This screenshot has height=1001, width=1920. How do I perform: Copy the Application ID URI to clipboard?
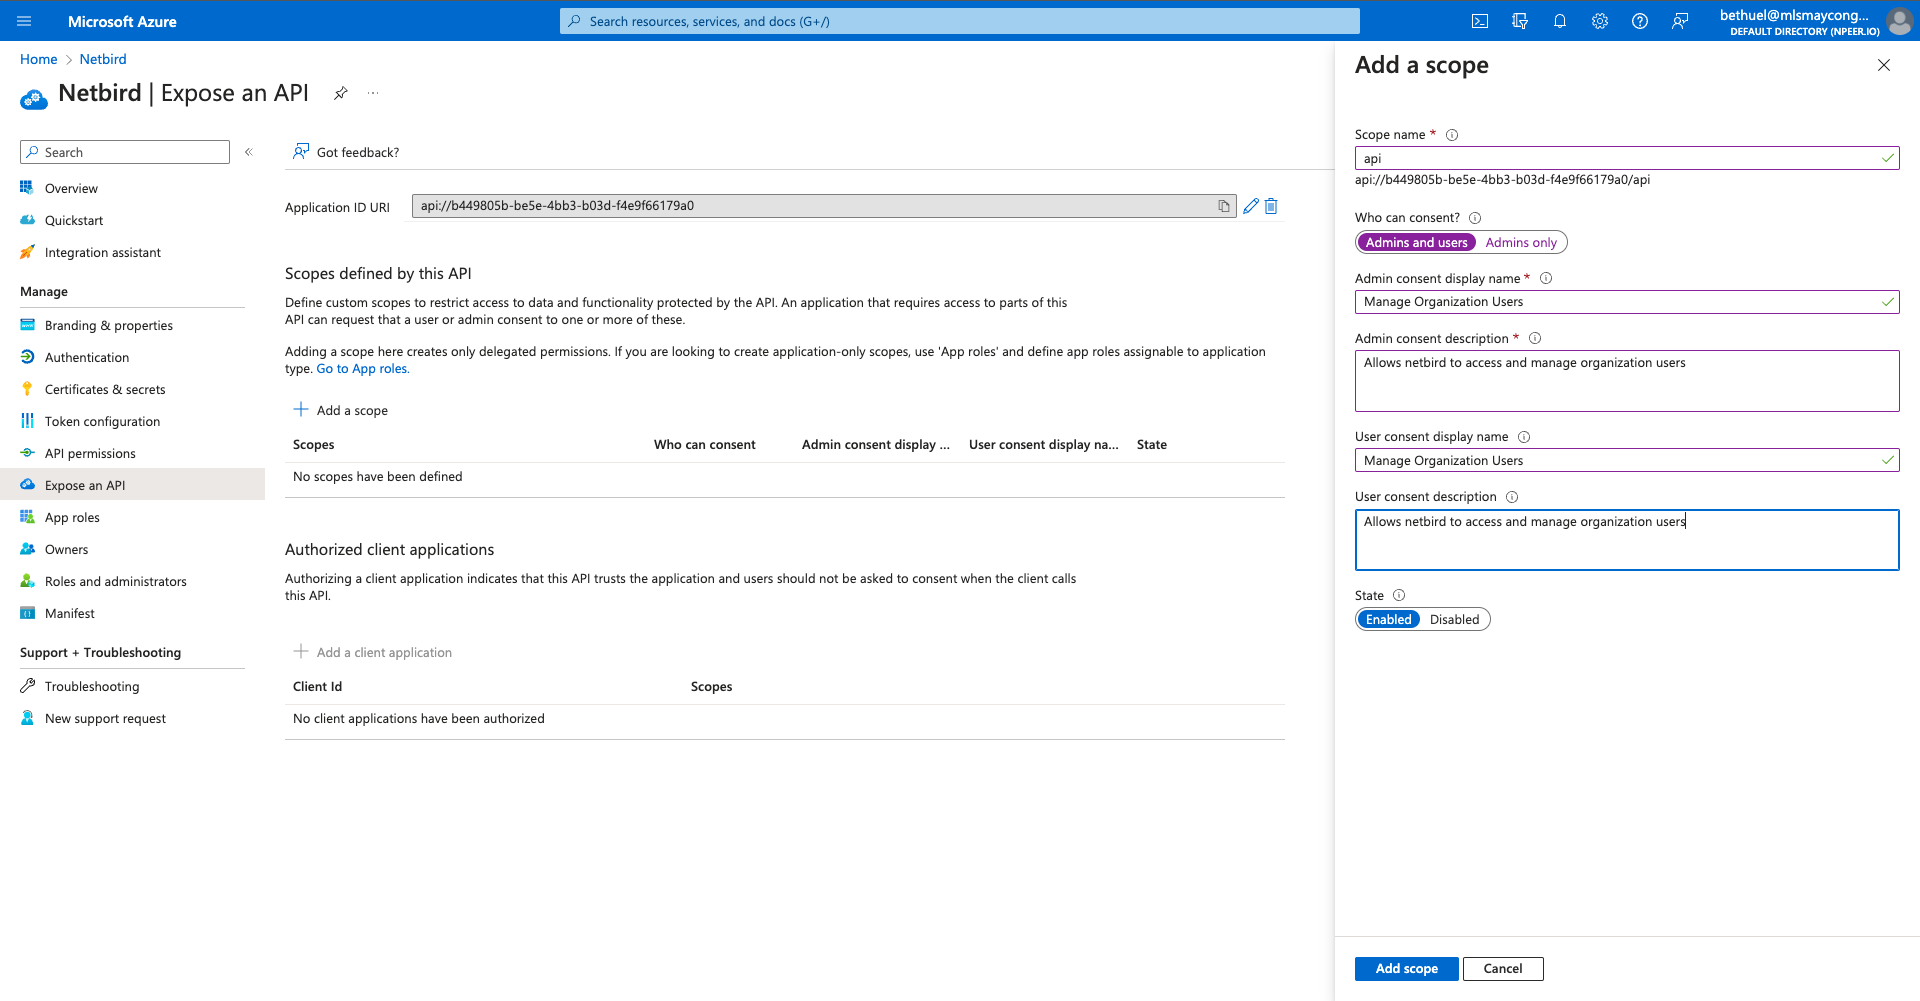[1223, 206]
